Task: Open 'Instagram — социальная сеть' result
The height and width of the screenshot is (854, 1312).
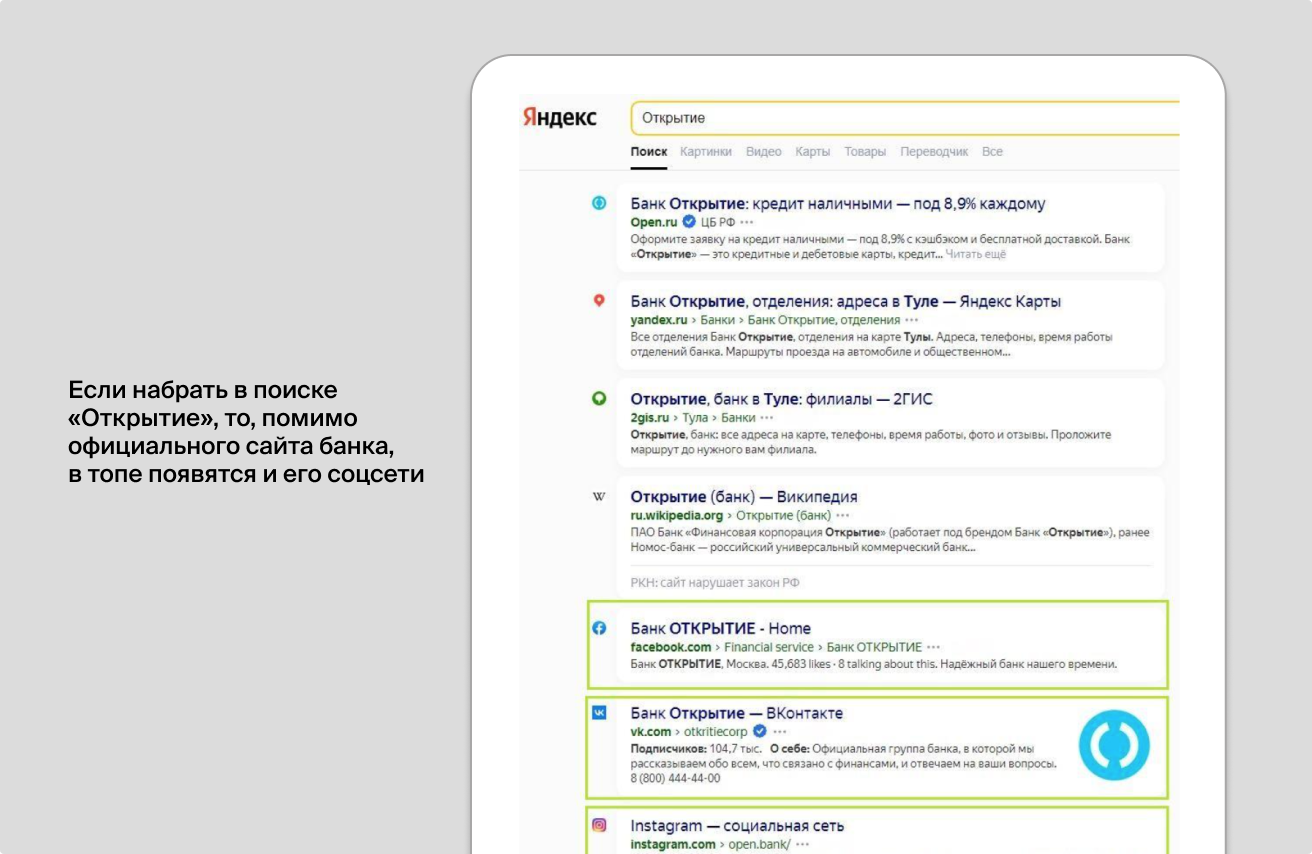Action: point(737,826)
